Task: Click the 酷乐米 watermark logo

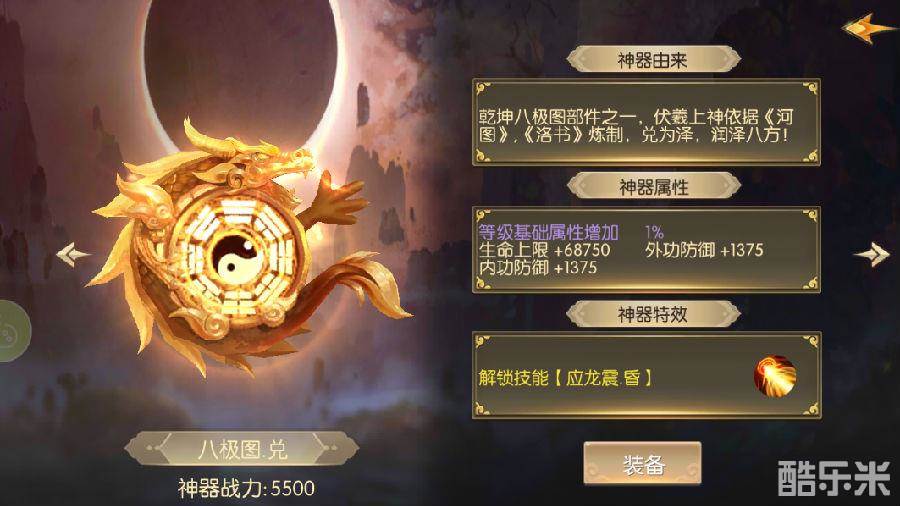Action: (835, 477)
